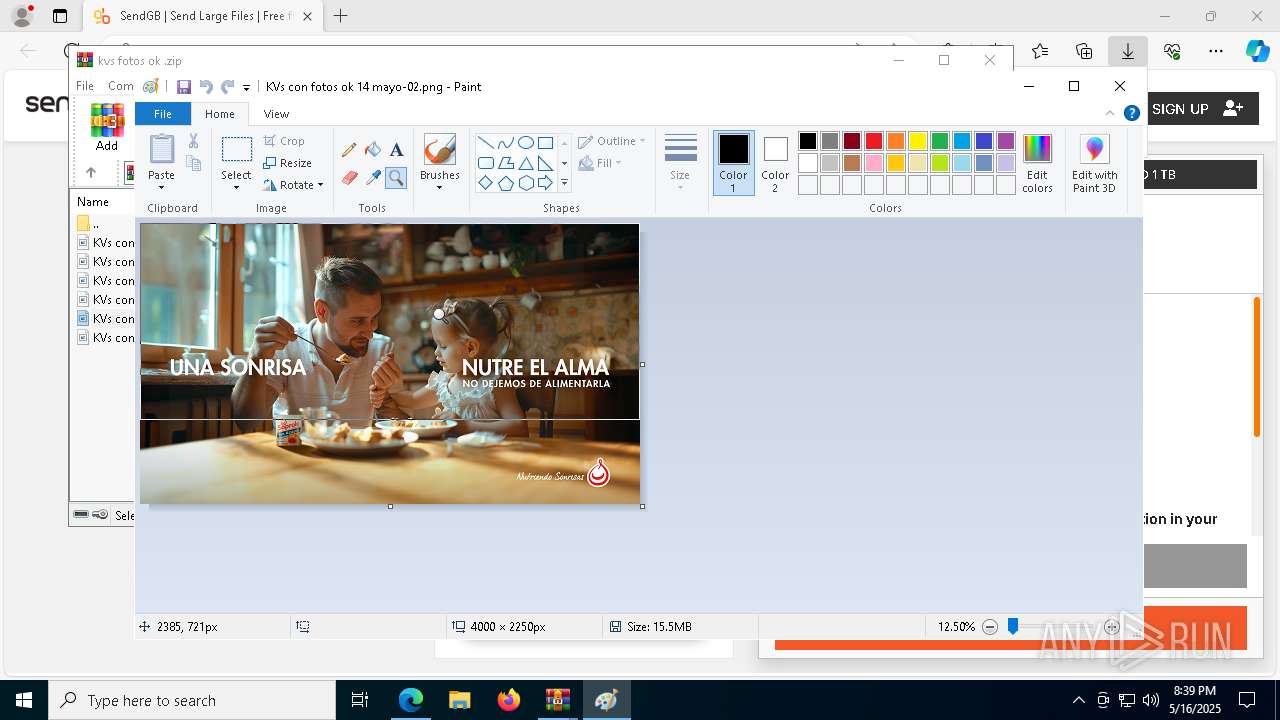Pick the purple color swatch

1006,141
